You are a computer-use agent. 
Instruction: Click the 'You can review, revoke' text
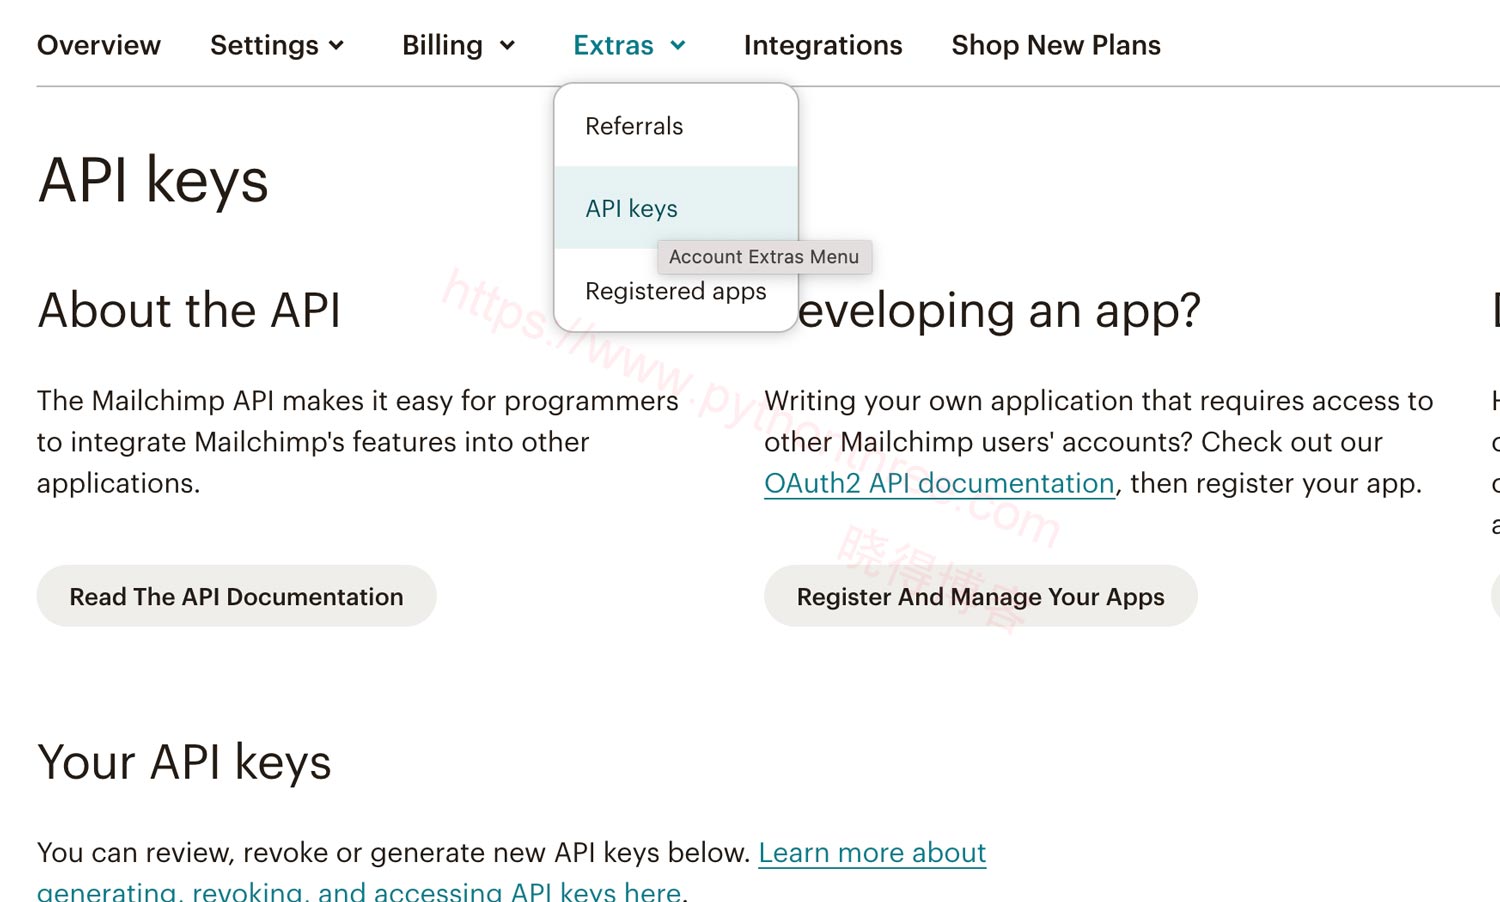pos(393,853)
